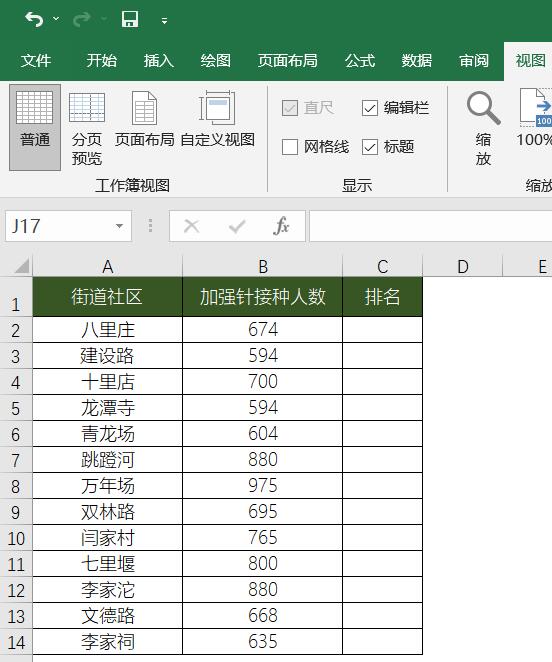The image size is (552, 662).
Task: Select the cell containing 青龙场
Action: coord(108,434)
